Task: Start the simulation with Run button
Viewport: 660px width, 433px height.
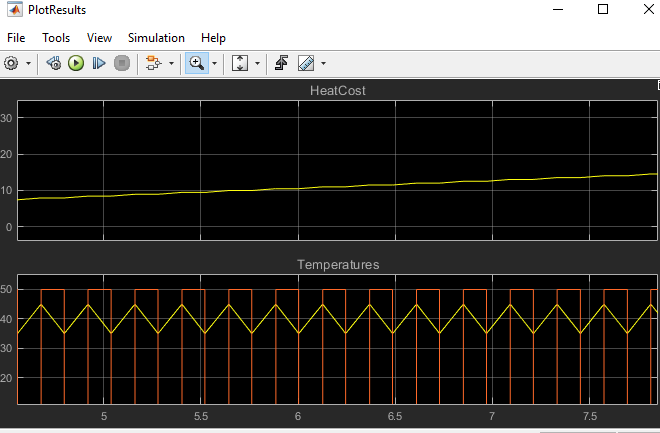Action: [x=76, y=64]
